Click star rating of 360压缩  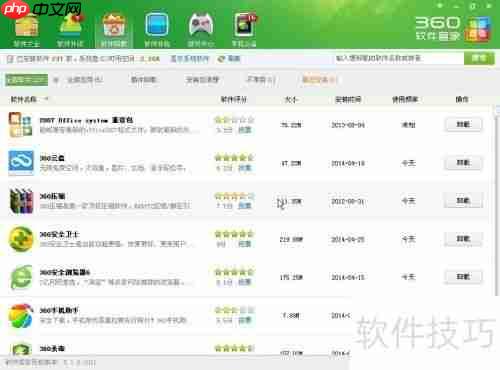[x=234, y=196]
